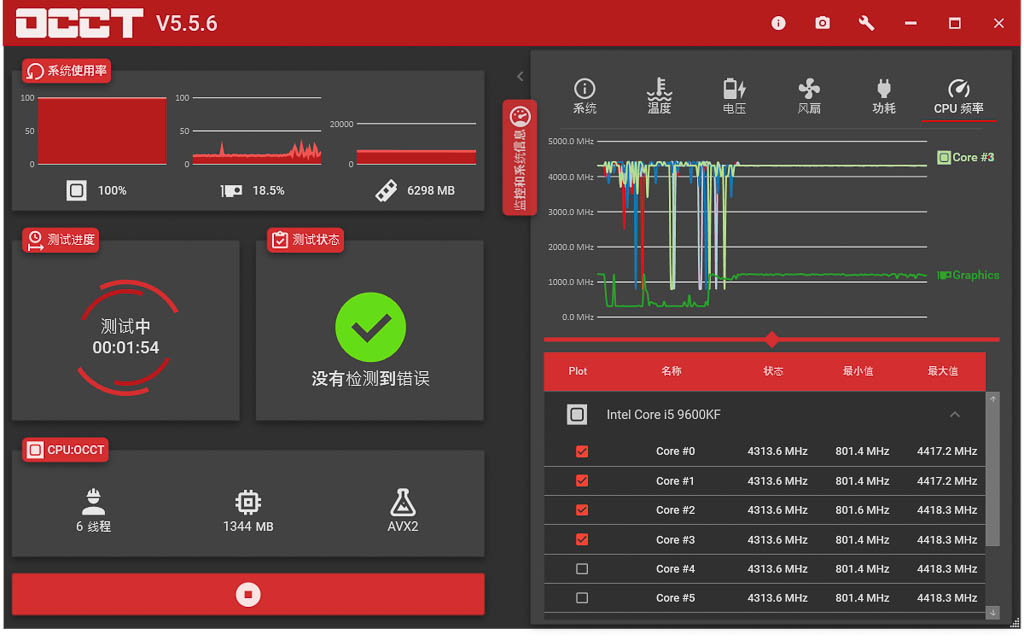Click the CPU:OCCT header badge
Viewport: 1024px width, 640px height.
click(65, 450)
